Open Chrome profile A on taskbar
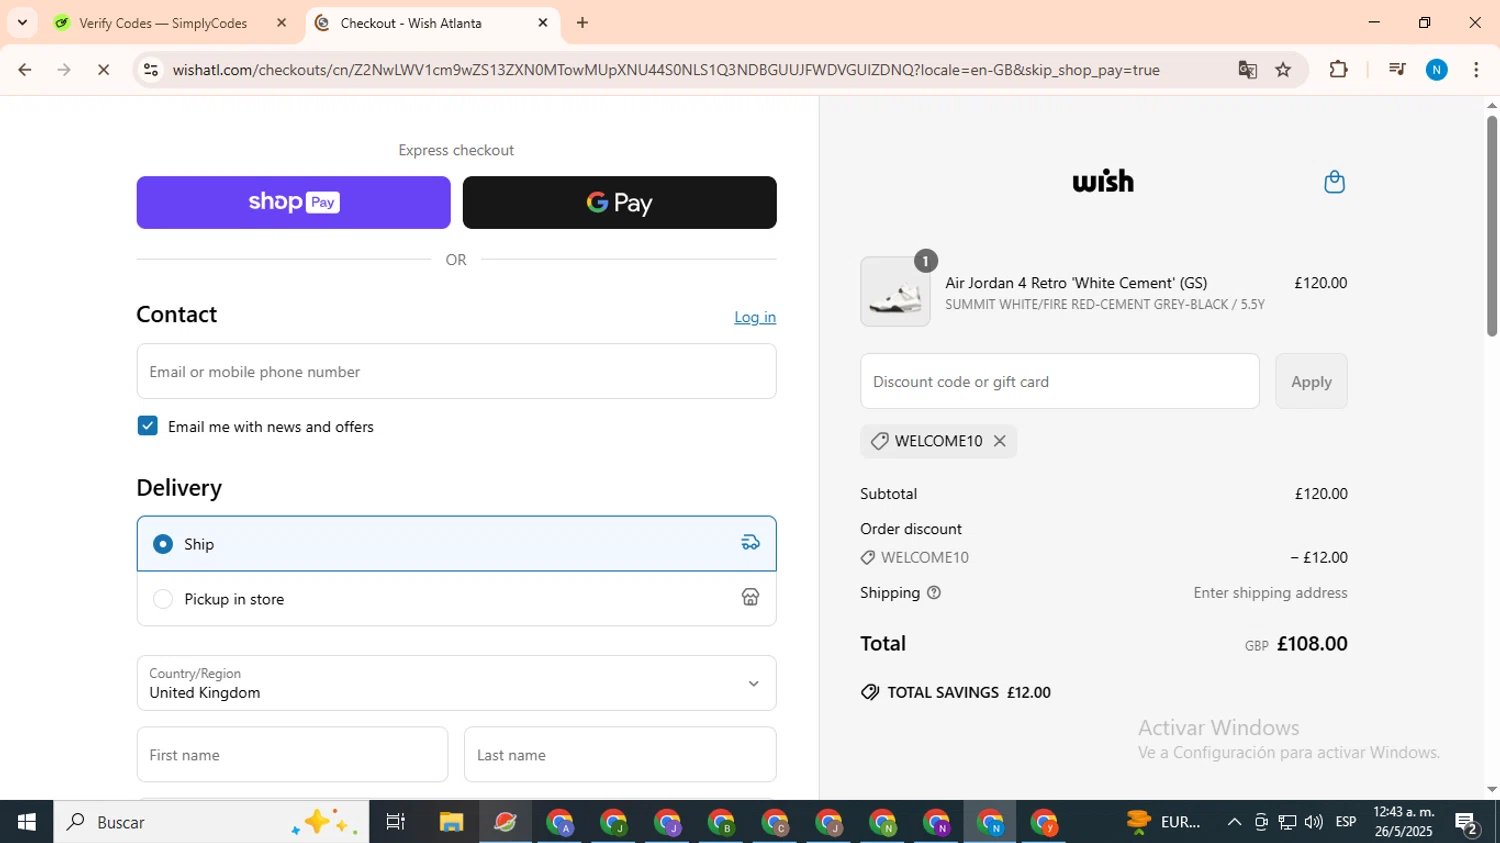This screenshot has height=843, width=1500. click(x=560, y=822)
